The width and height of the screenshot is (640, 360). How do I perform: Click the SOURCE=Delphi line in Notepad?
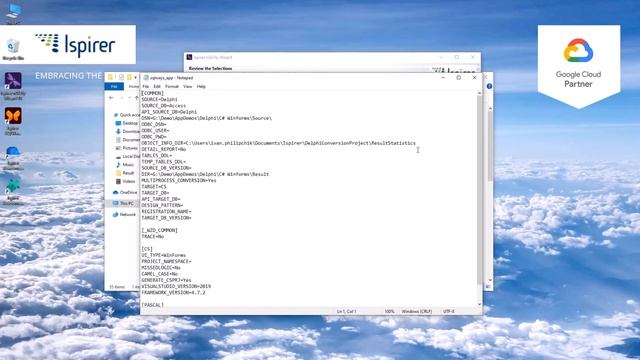pos(159,100)
